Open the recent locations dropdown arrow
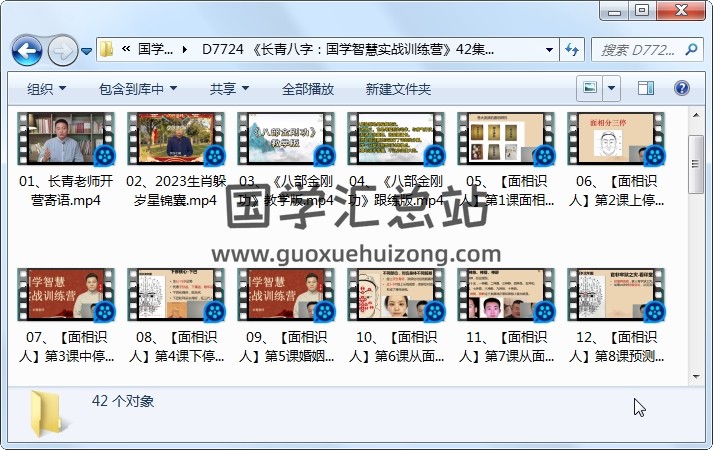713x450 pixels. pyautogui.click(x=86, y=51)
